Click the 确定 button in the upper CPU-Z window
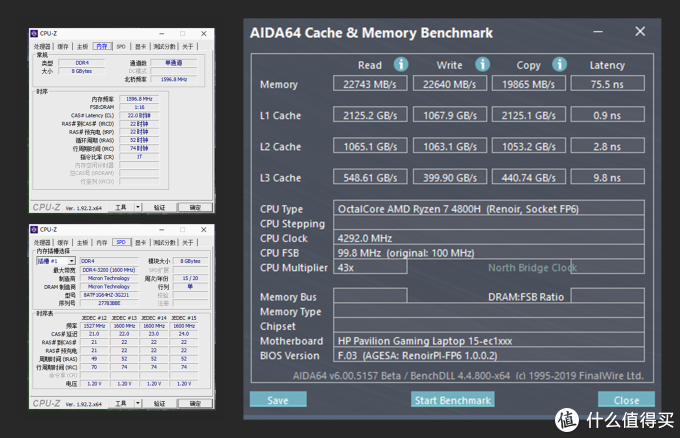This screenshot has height=438, width=680. click(195, 207)
